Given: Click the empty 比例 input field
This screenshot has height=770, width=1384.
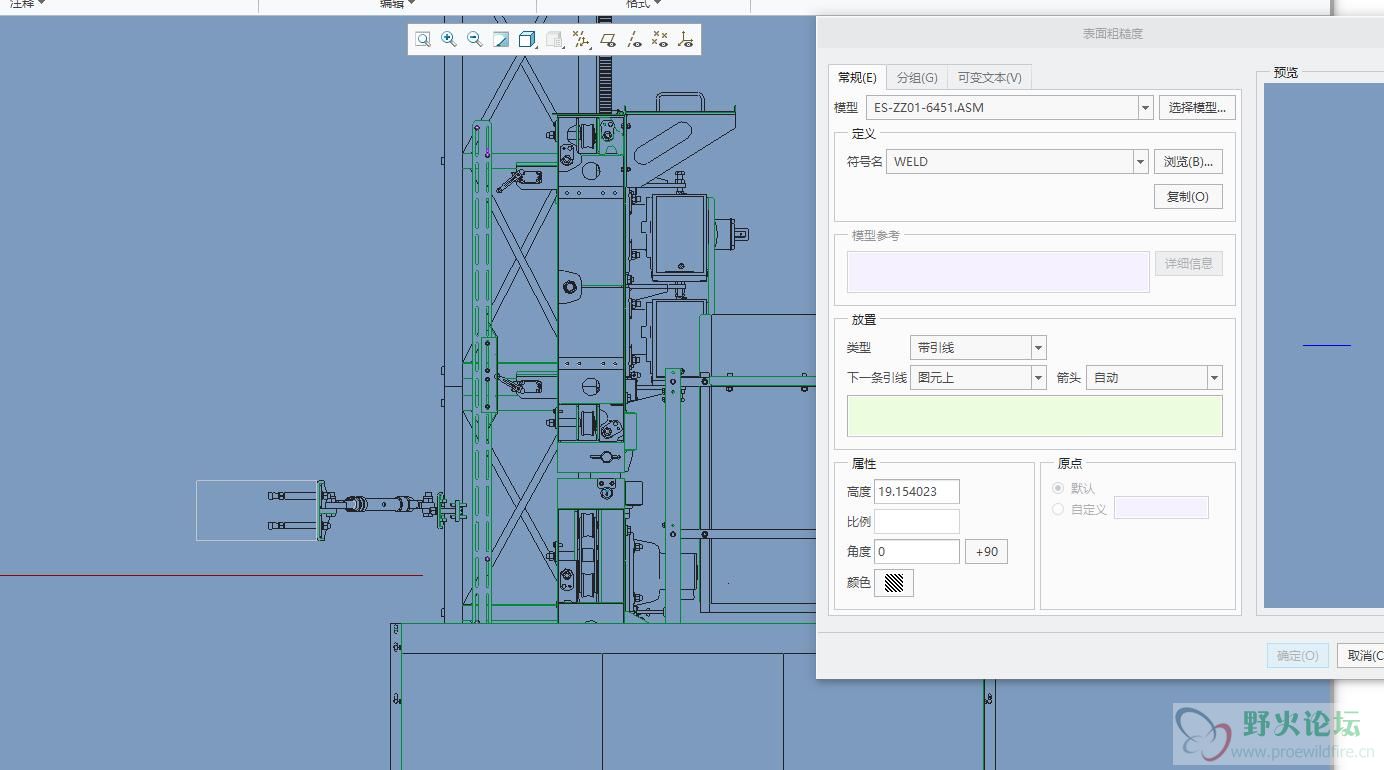Looking at the screenshot, I should click(917, 521).
